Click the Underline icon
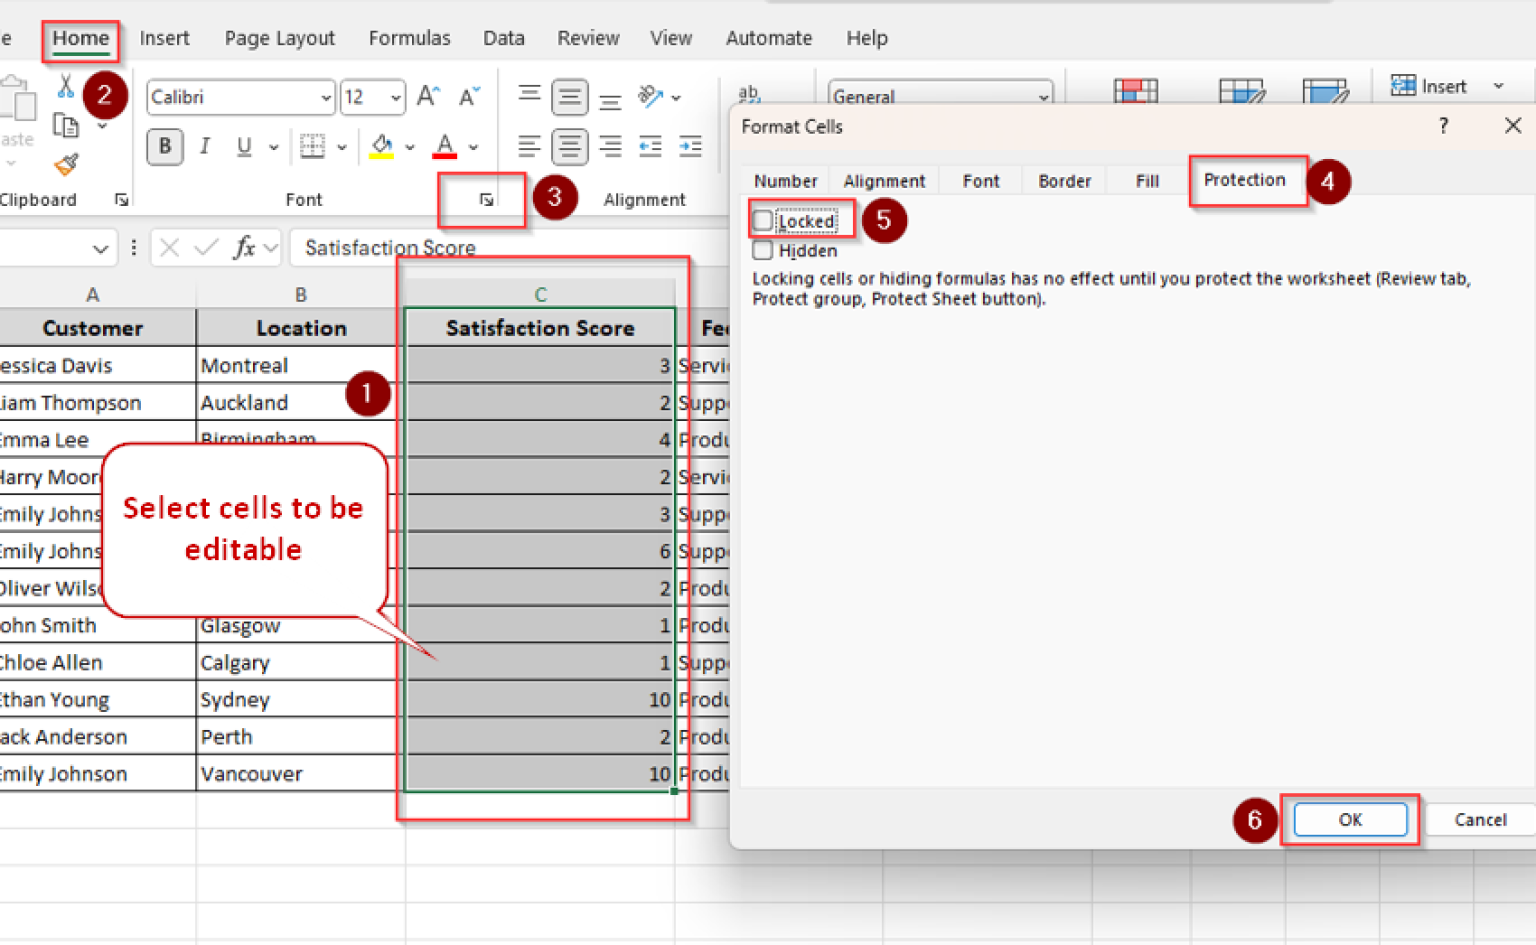Viewport: 1536px width, 945px height. tap(241, 147)
